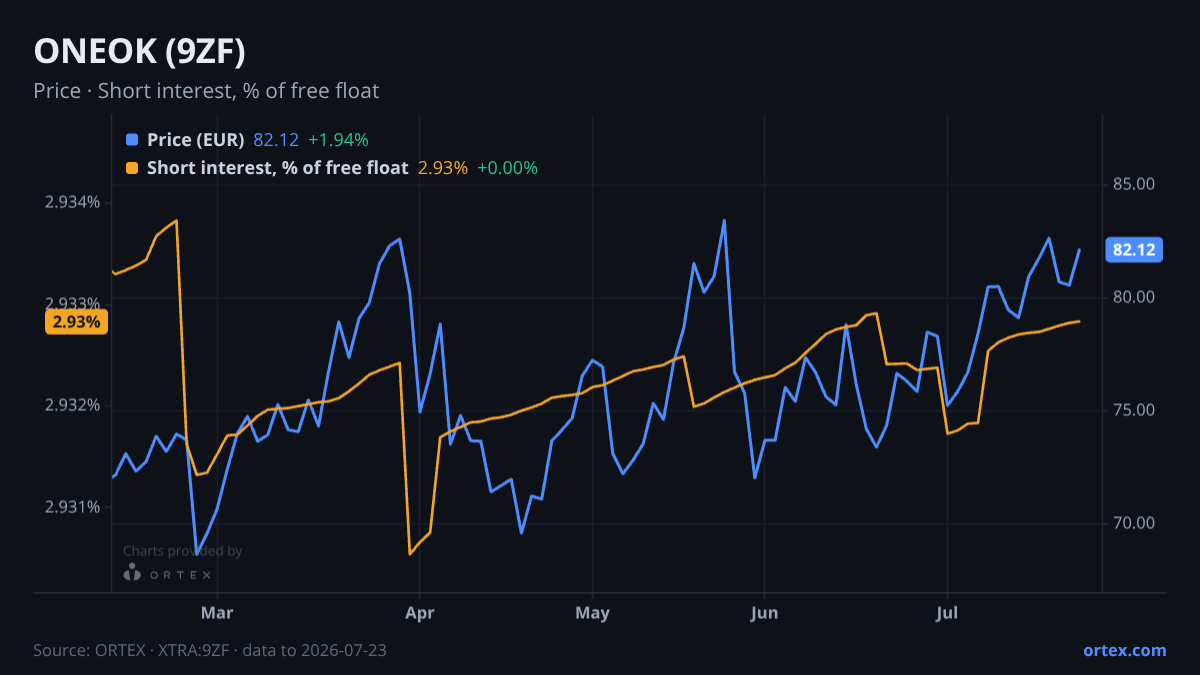The width and height of the screenshot is (1200, 675).
Task: Click the 85.00 right axis label
Action: pyautogui.click(x=1134, y=184)
